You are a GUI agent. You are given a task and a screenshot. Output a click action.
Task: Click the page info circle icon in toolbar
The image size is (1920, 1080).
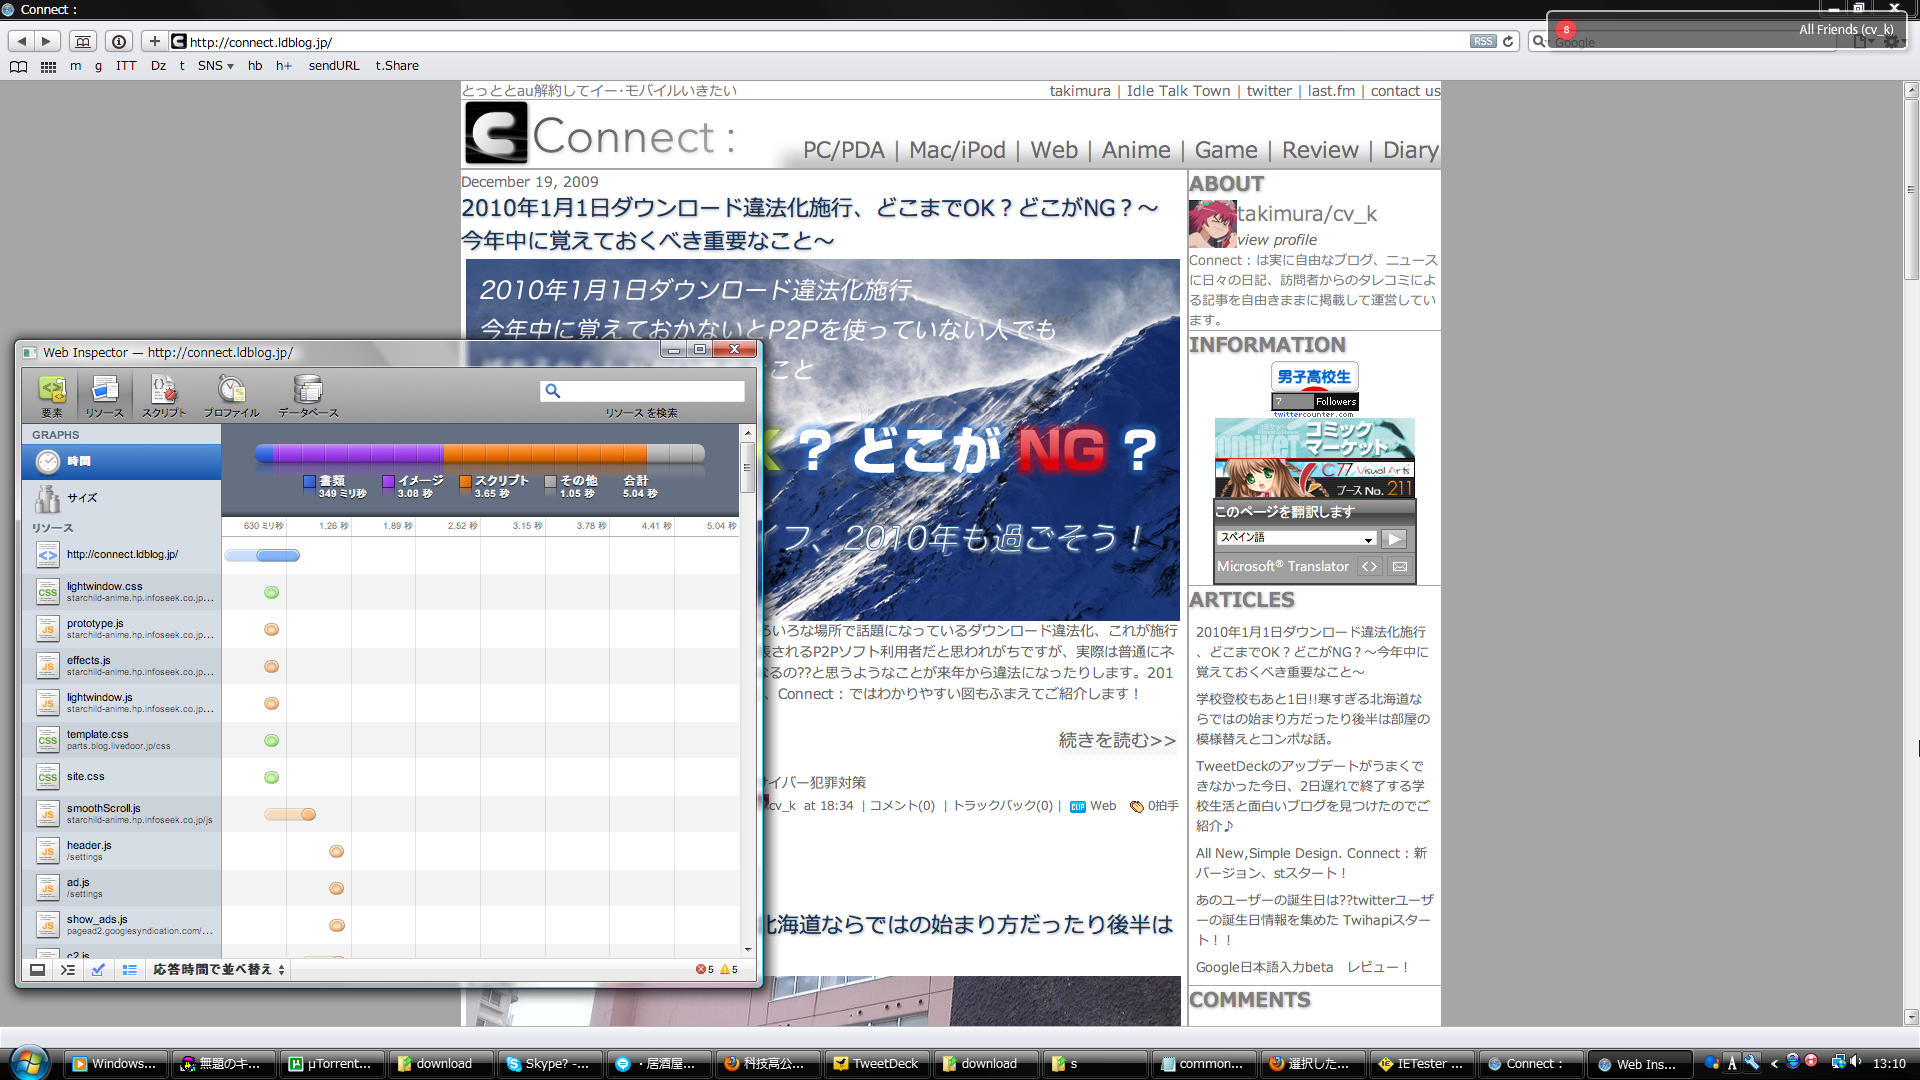[119, 41]
